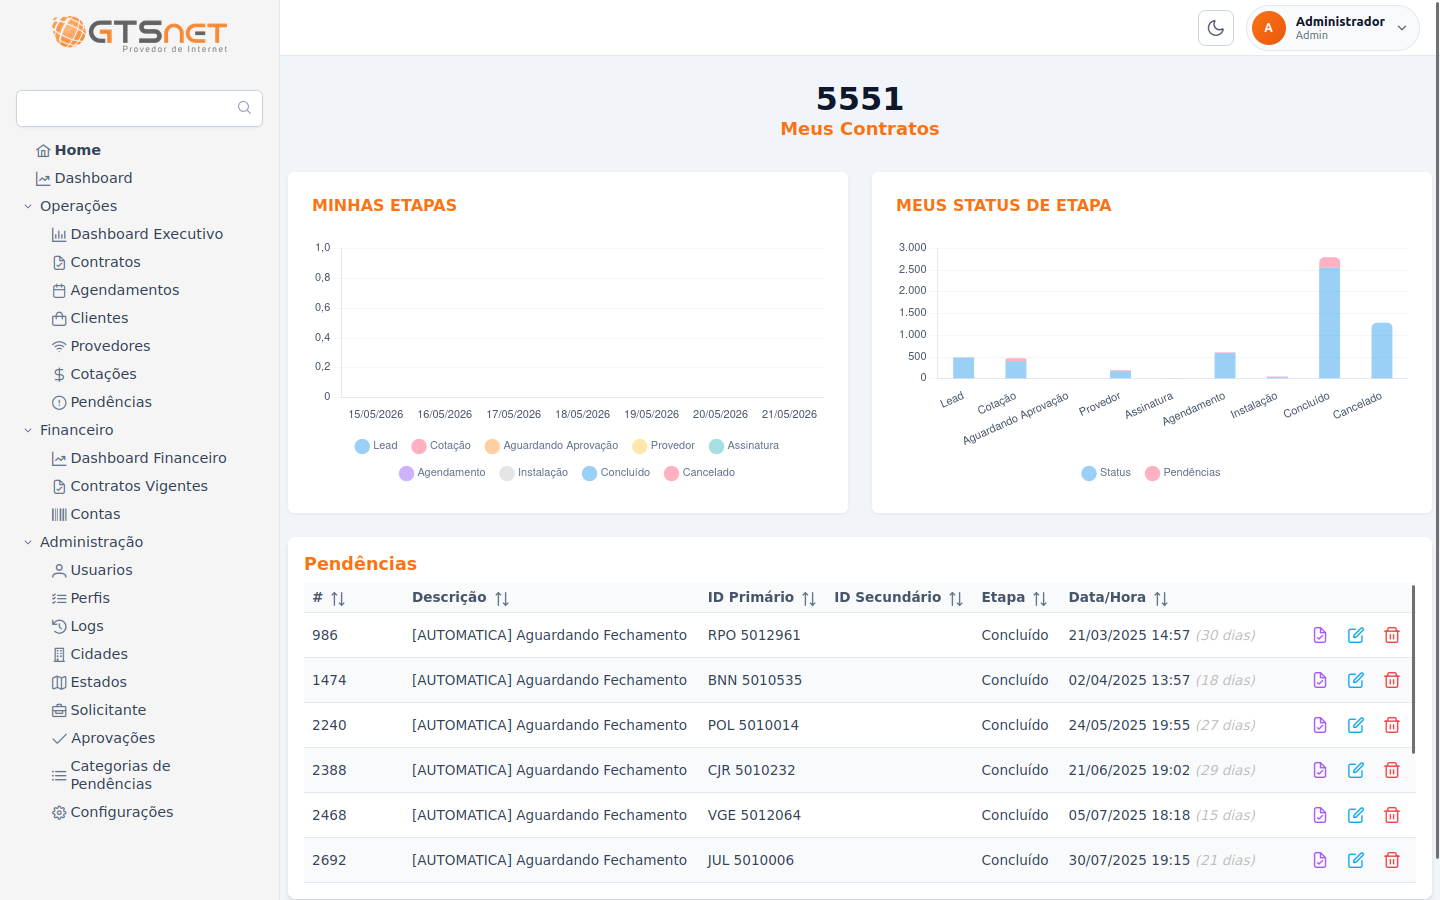Click the Estados map icon
Image resolution: width=1440 pixels, height=900 pixels.
(x=59, y=682)
